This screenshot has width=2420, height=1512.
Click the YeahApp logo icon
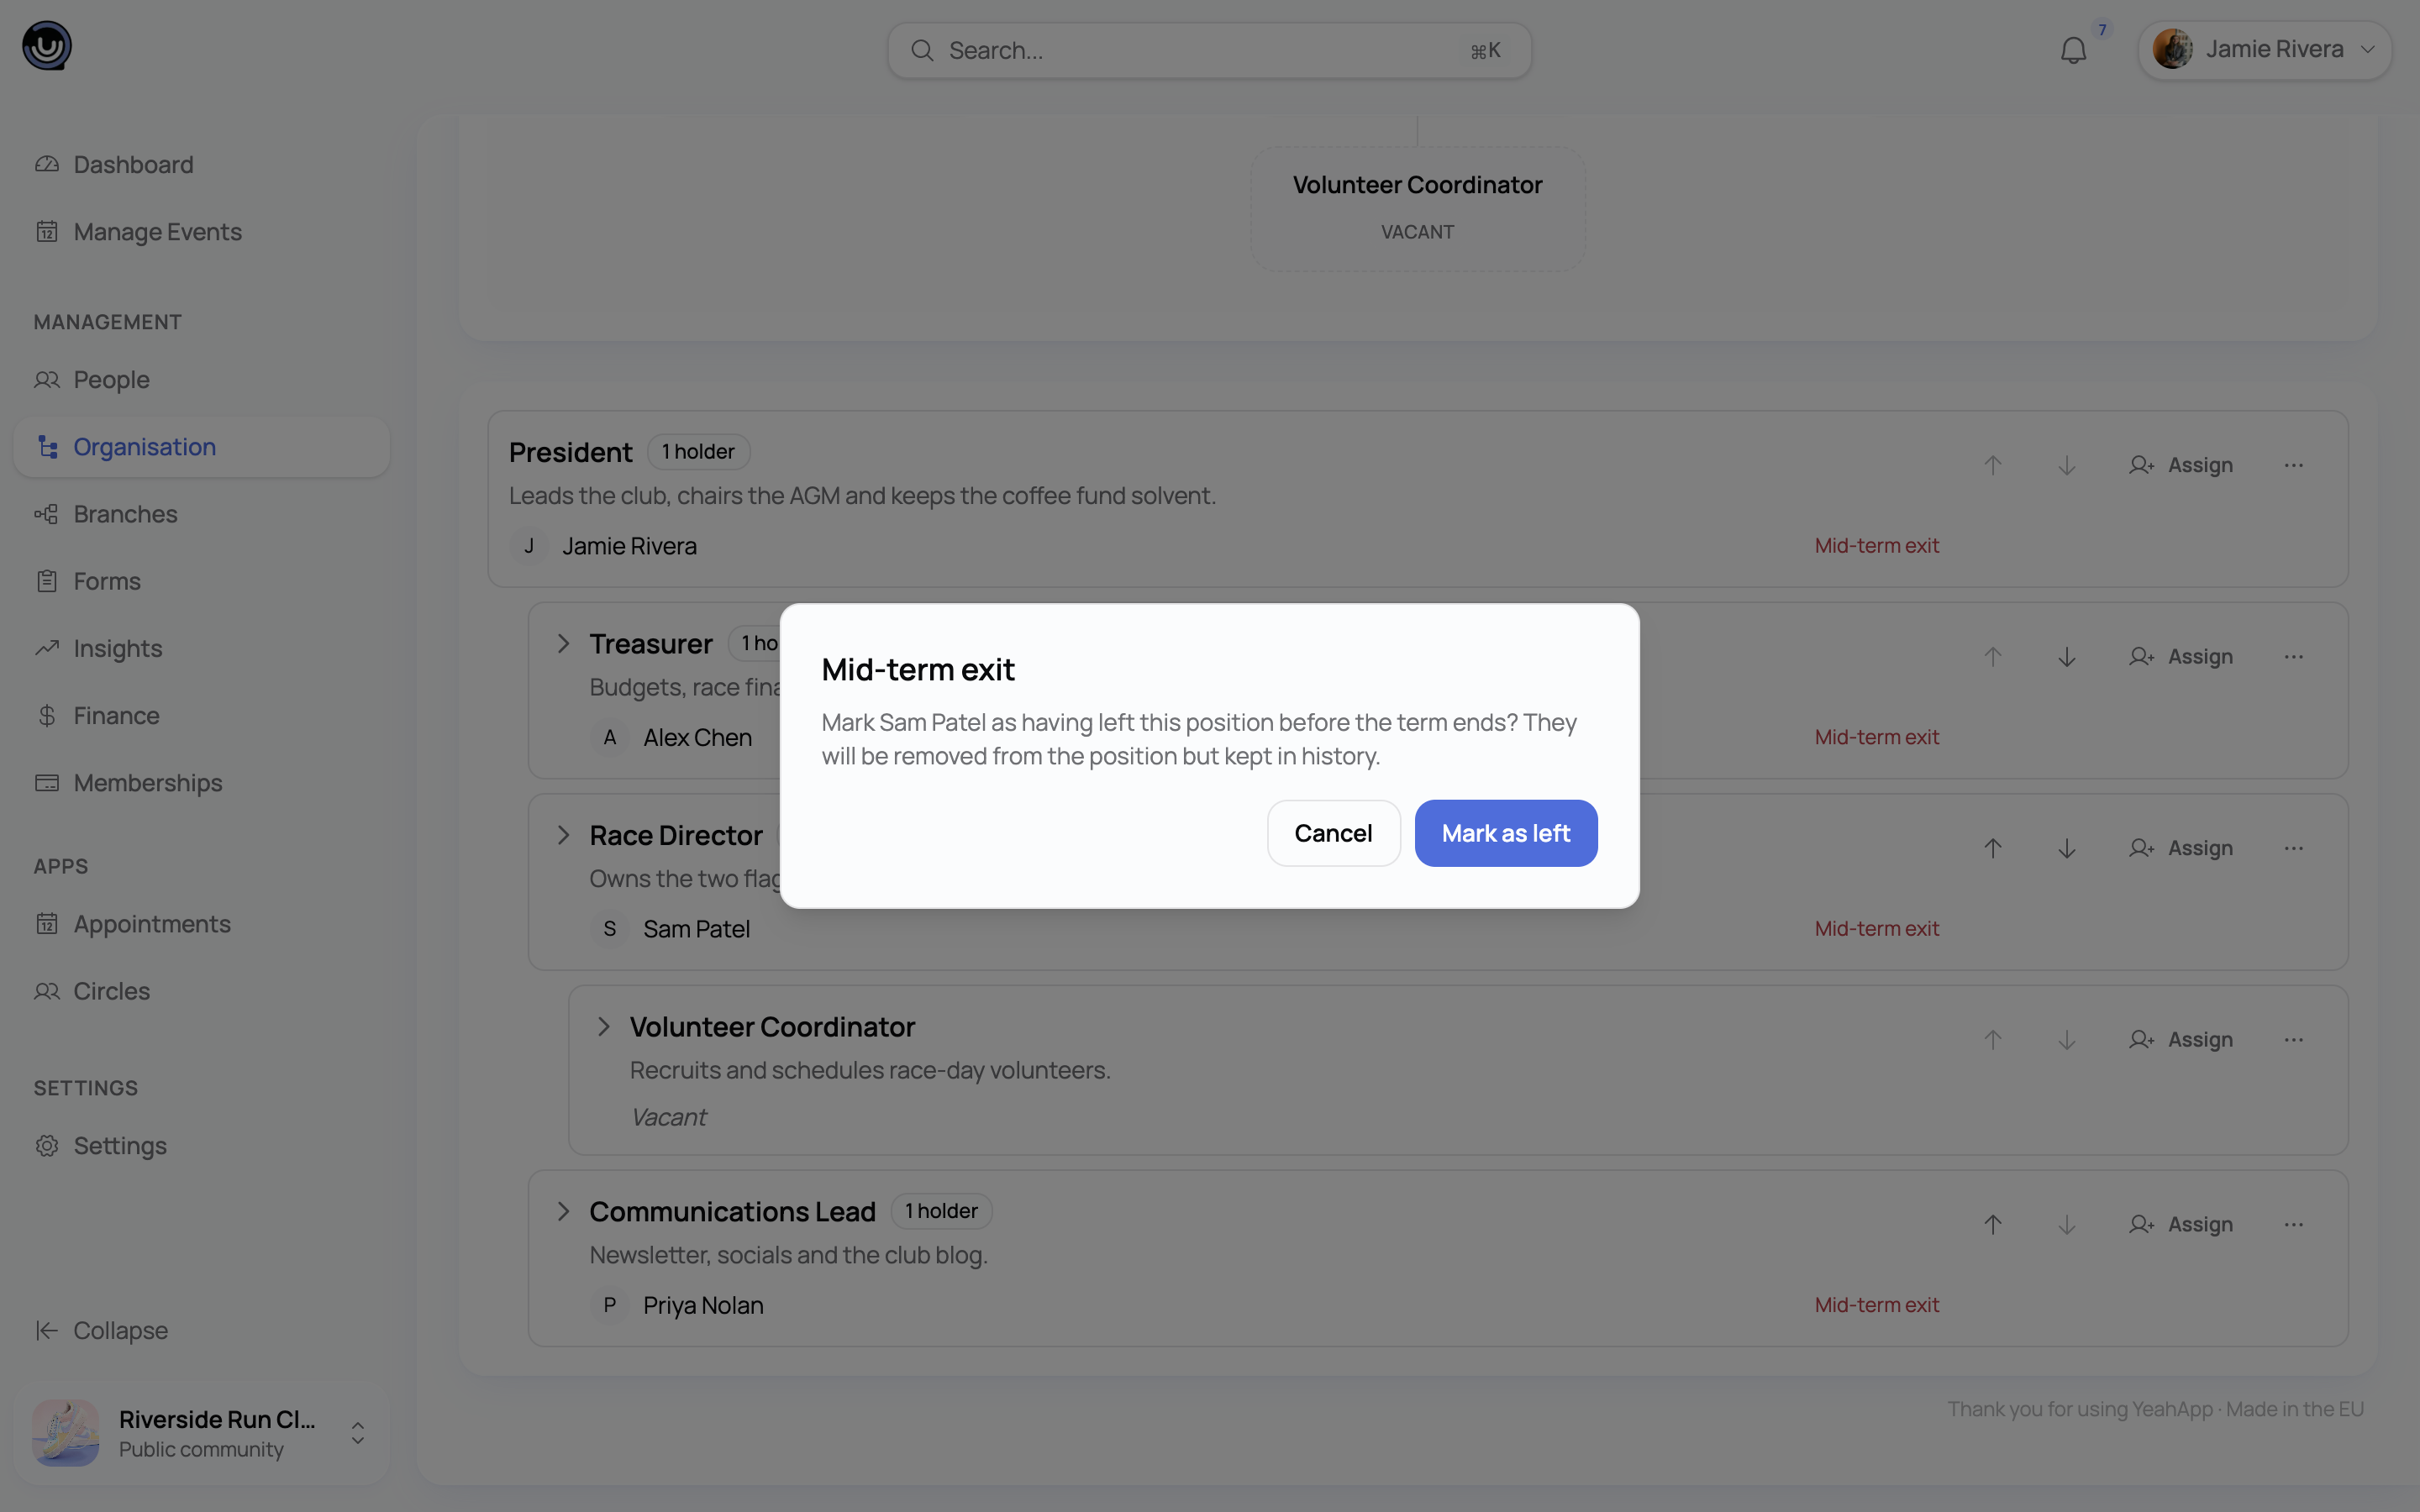[x=47, y=46]
